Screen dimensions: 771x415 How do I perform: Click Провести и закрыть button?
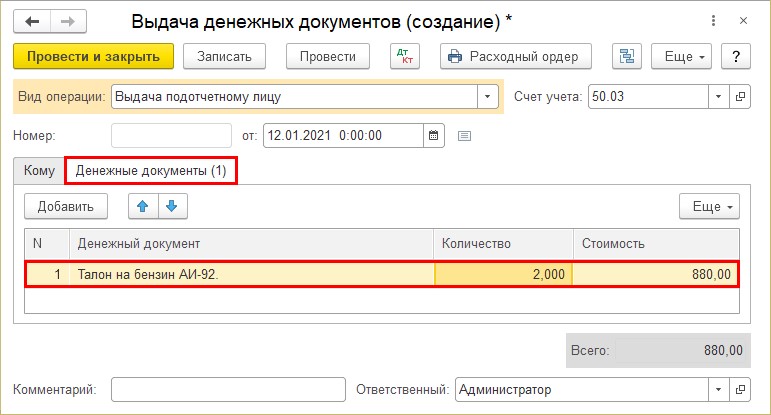click(x=93, y=57)
